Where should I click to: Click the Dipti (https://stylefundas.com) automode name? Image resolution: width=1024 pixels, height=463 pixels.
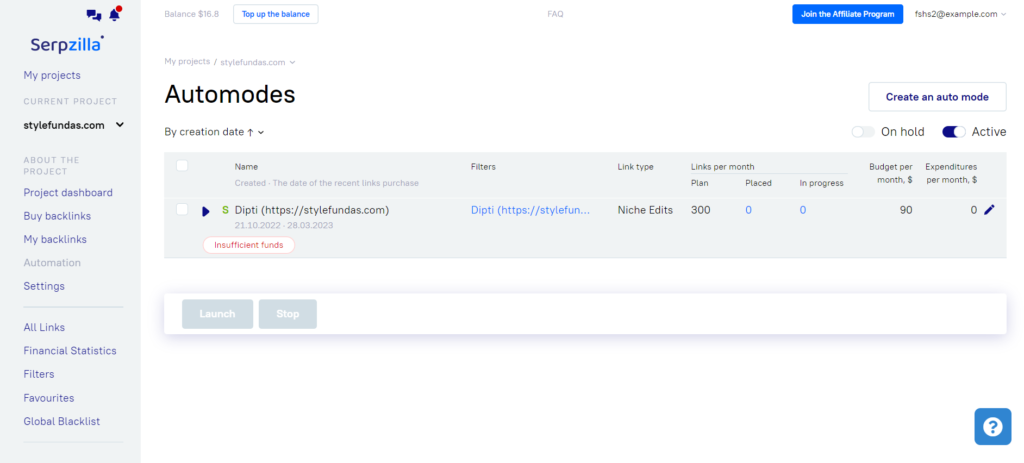click(312, 210)
